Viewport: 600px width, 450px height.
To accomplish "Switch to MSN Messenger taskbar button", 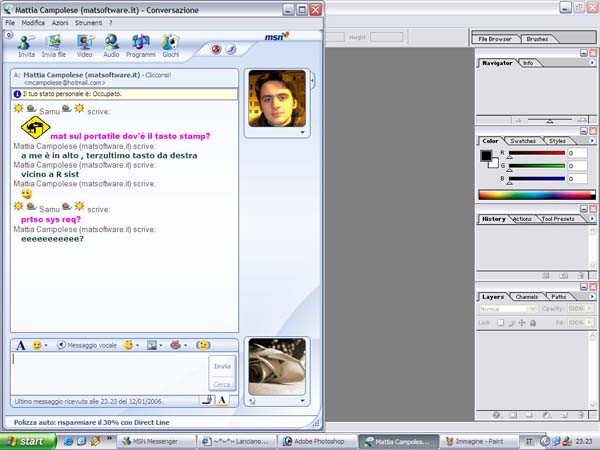I will coord(155,442).
